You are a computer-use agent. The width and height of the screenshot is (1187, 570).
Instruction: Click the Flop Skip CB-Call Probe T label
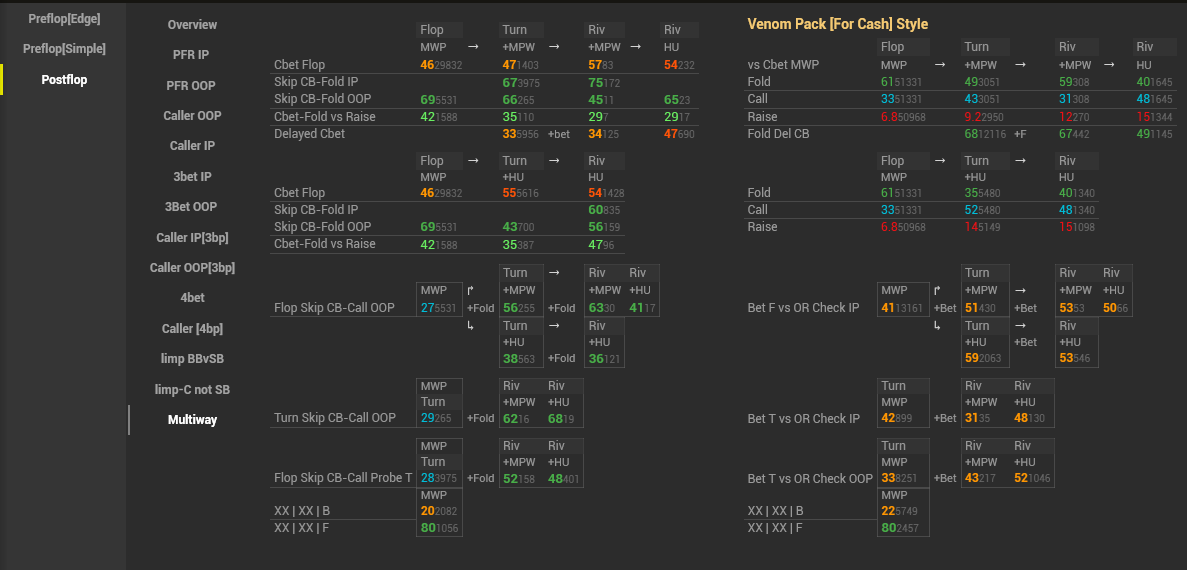tap(343, 478)
